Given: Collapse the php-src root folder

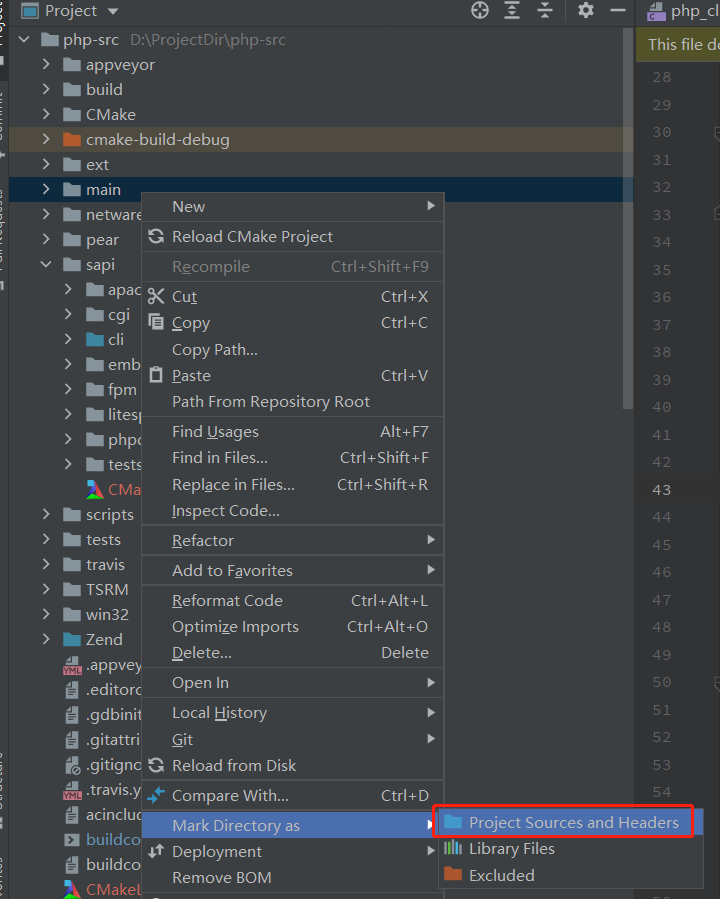Looking at the screenshot, I should coord(24,40).
